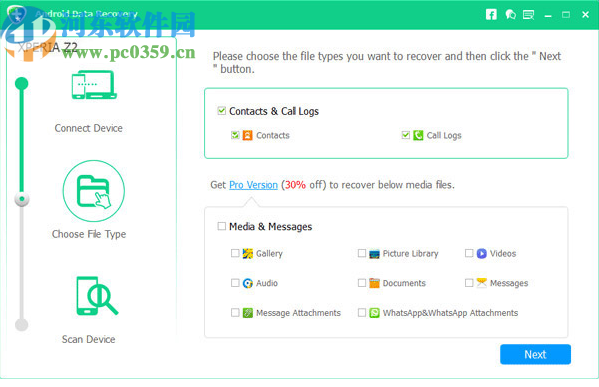Click the Videos play icon
599x387 pixels.
point(482,253)
